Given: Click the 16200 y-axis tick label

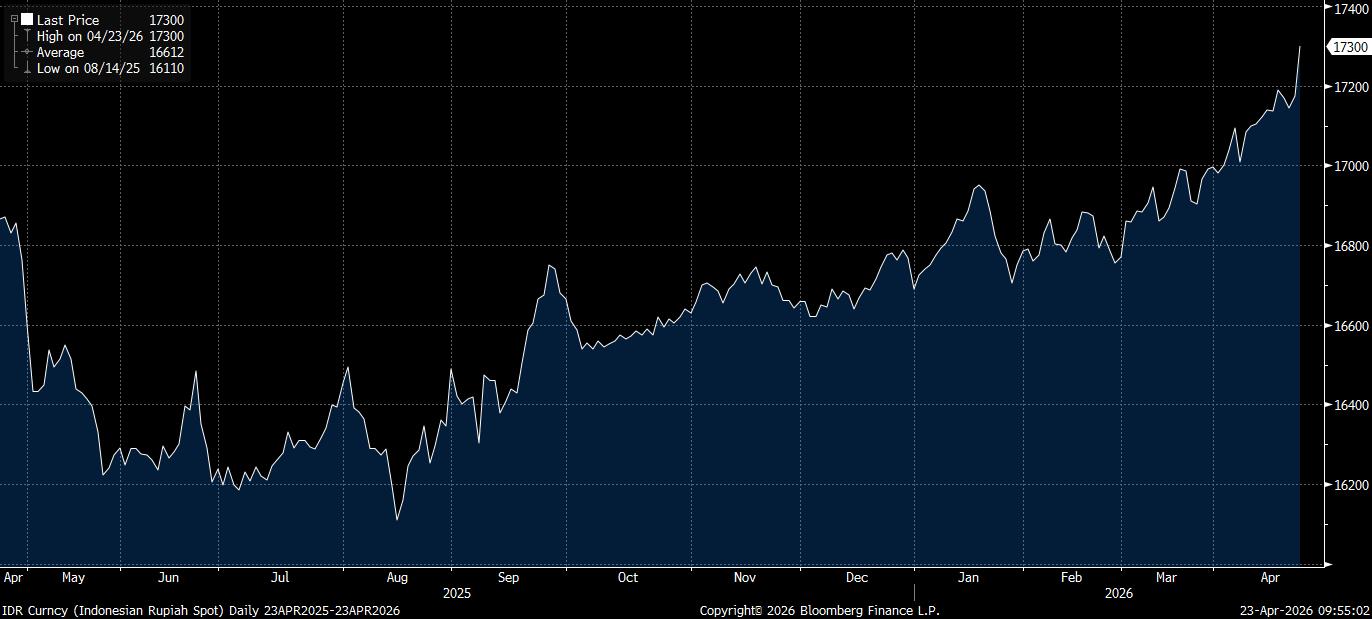Looking at the screenshot, I should pyautogui.click(x=1345, y=485).
